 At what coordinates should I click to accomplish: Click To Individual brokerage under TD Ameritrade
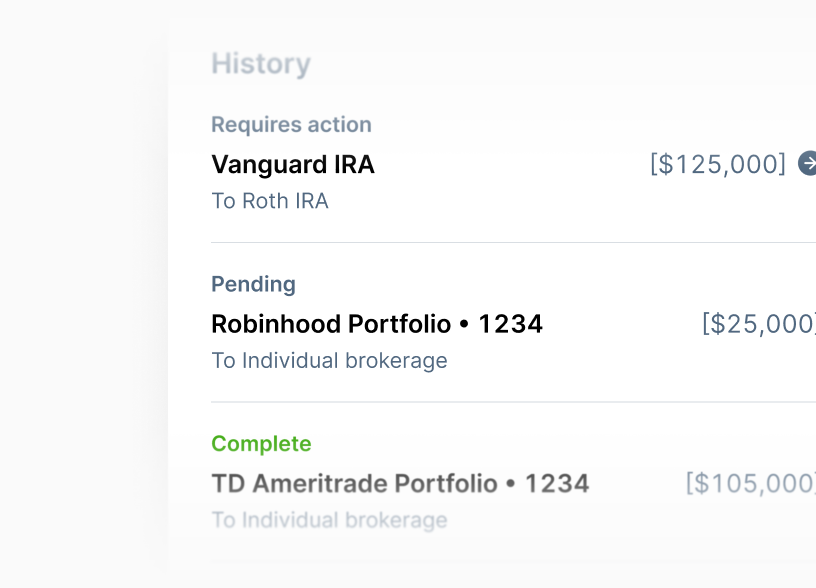pos(329,520)
